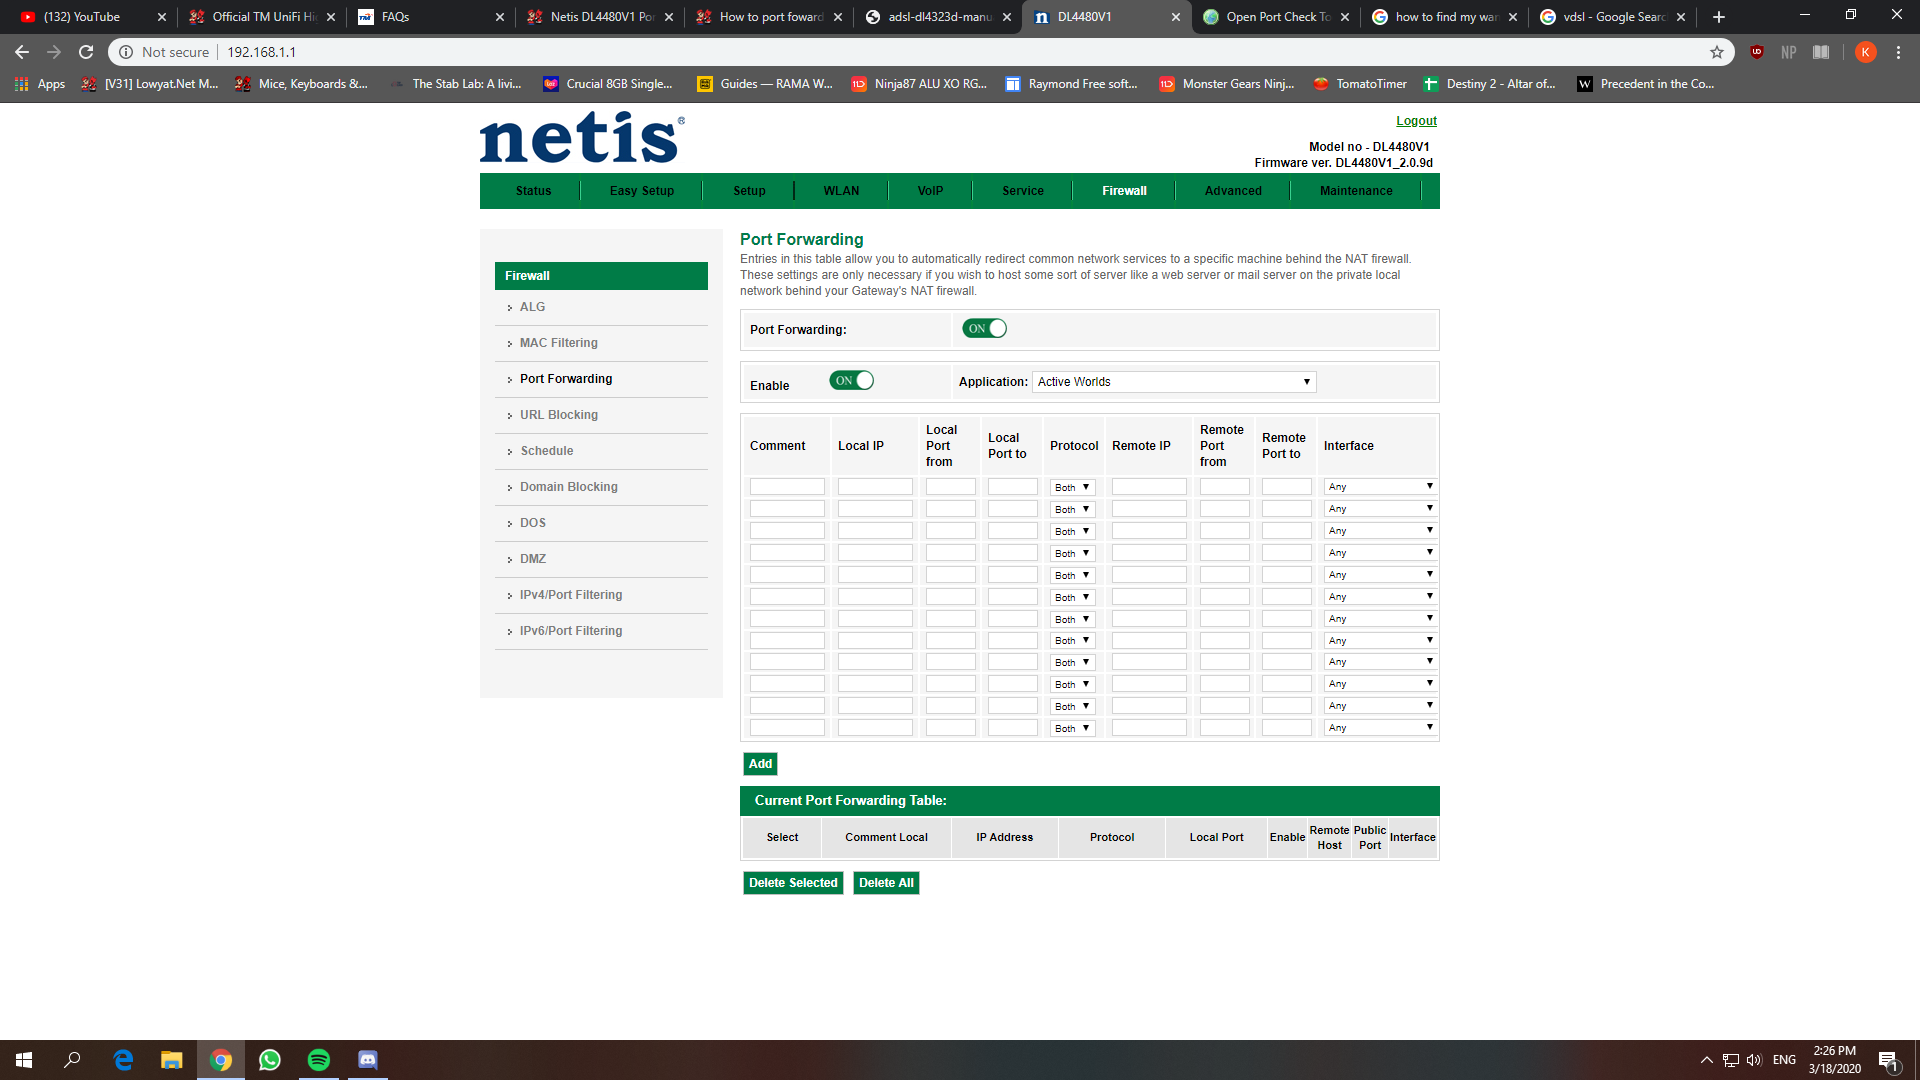Click the first row Local IP field

point(875,487)
